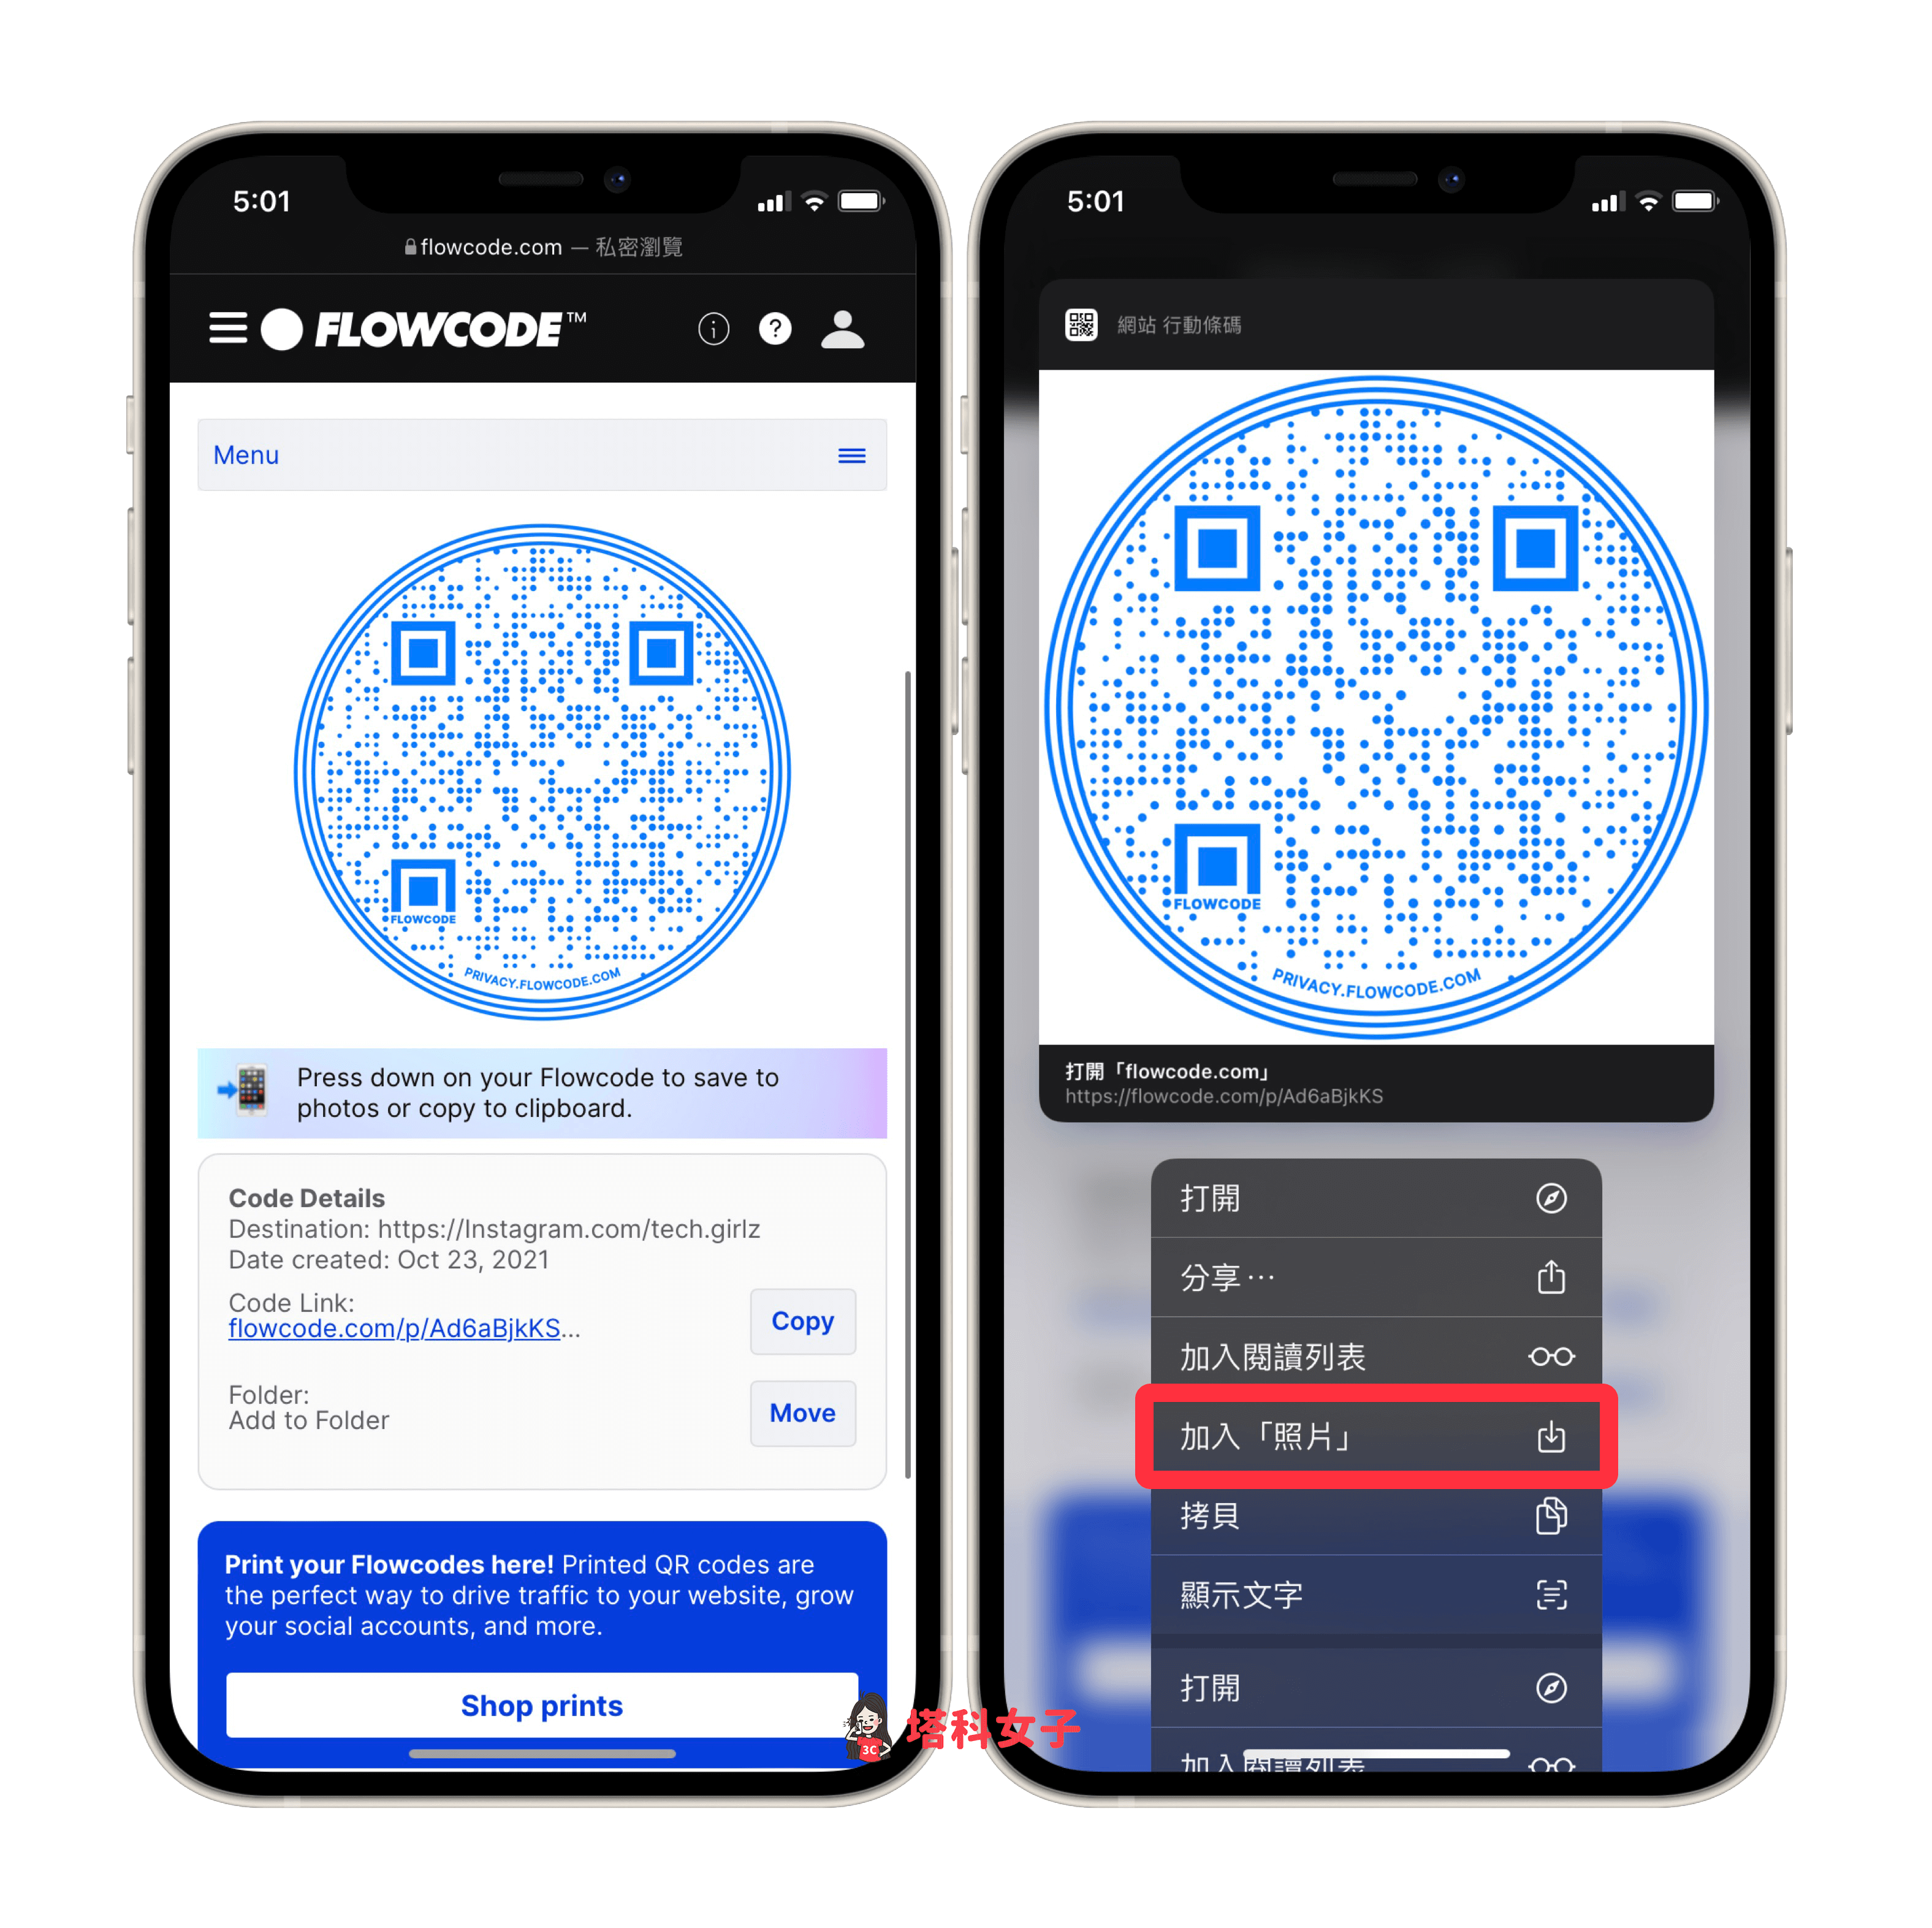Click the Move button next to Folder

[x=802, y=1418]
